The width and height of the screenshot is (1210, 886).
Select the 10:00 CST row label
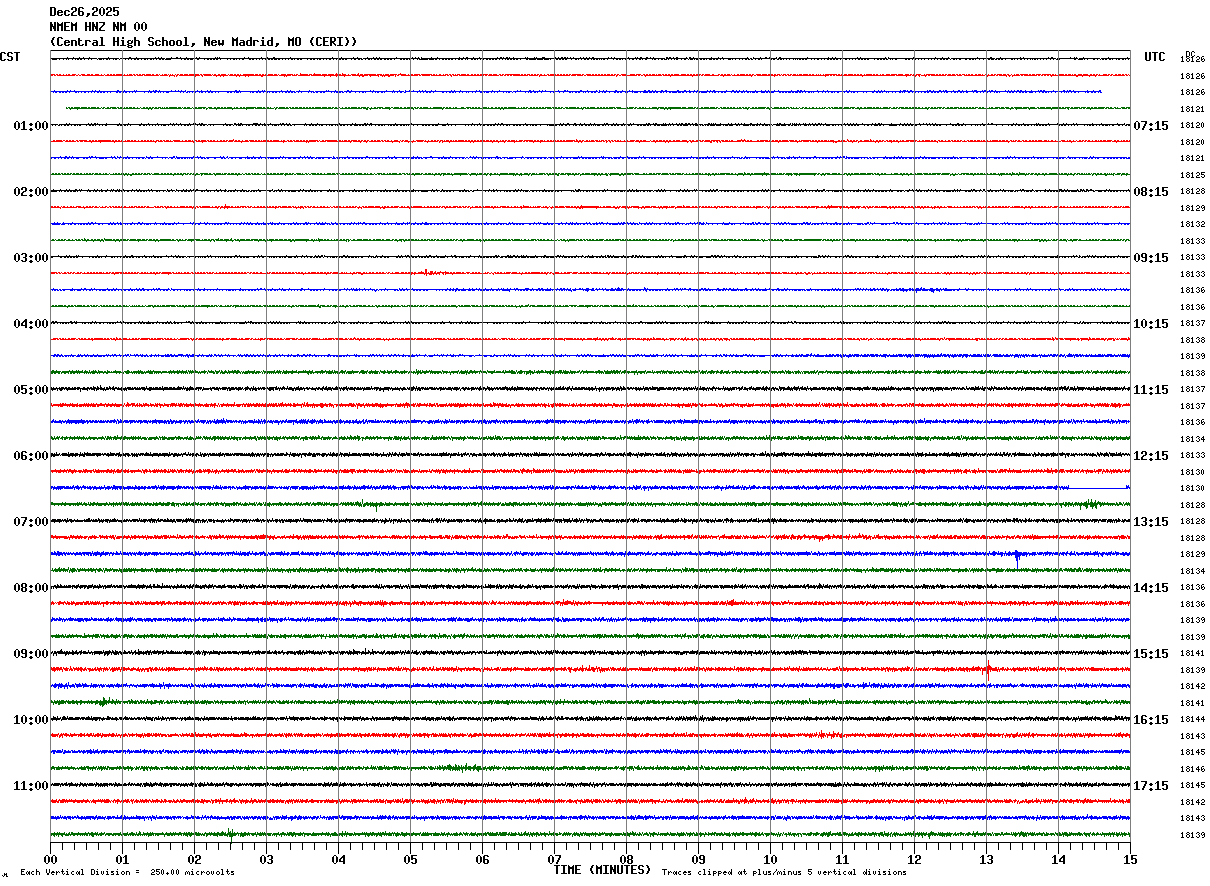coord(31,720)
